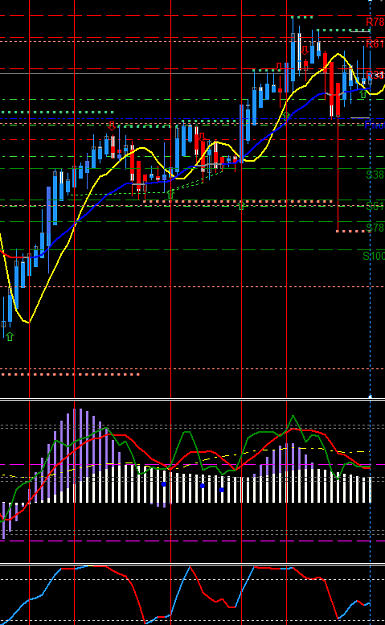This screenshot has height=625, width=385.
Task: Click the R38 resistance level label
Action: pos(375,75)
